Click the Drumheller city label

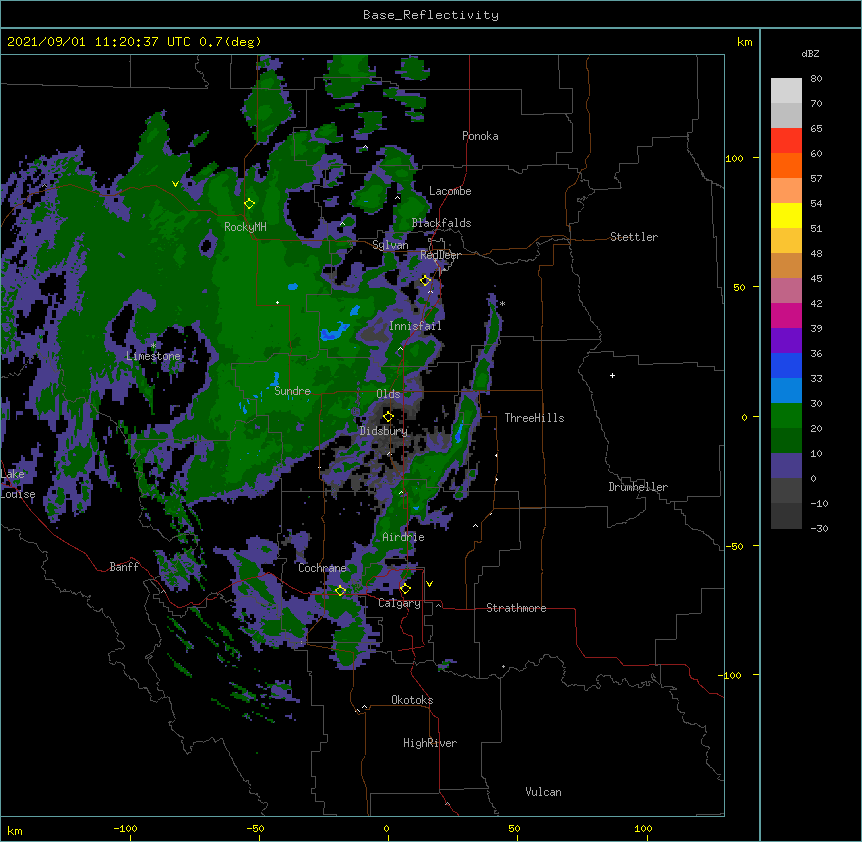tap(638, 487)
